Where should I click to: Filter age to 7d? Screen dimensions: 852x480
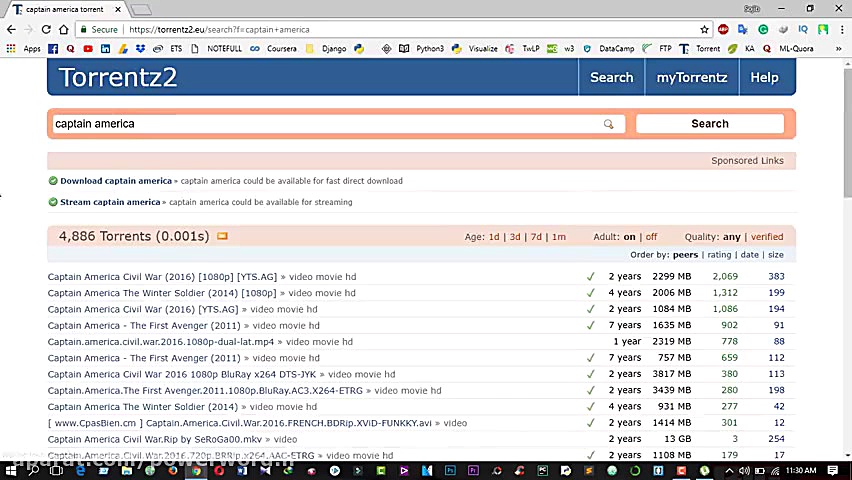[x=536, y=237]
